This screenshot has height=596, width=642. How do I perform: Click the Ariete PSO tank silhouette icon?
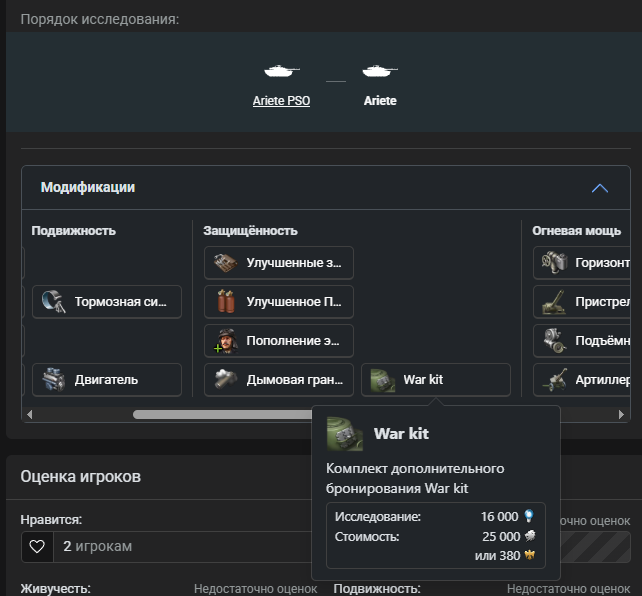click(282, 71)
